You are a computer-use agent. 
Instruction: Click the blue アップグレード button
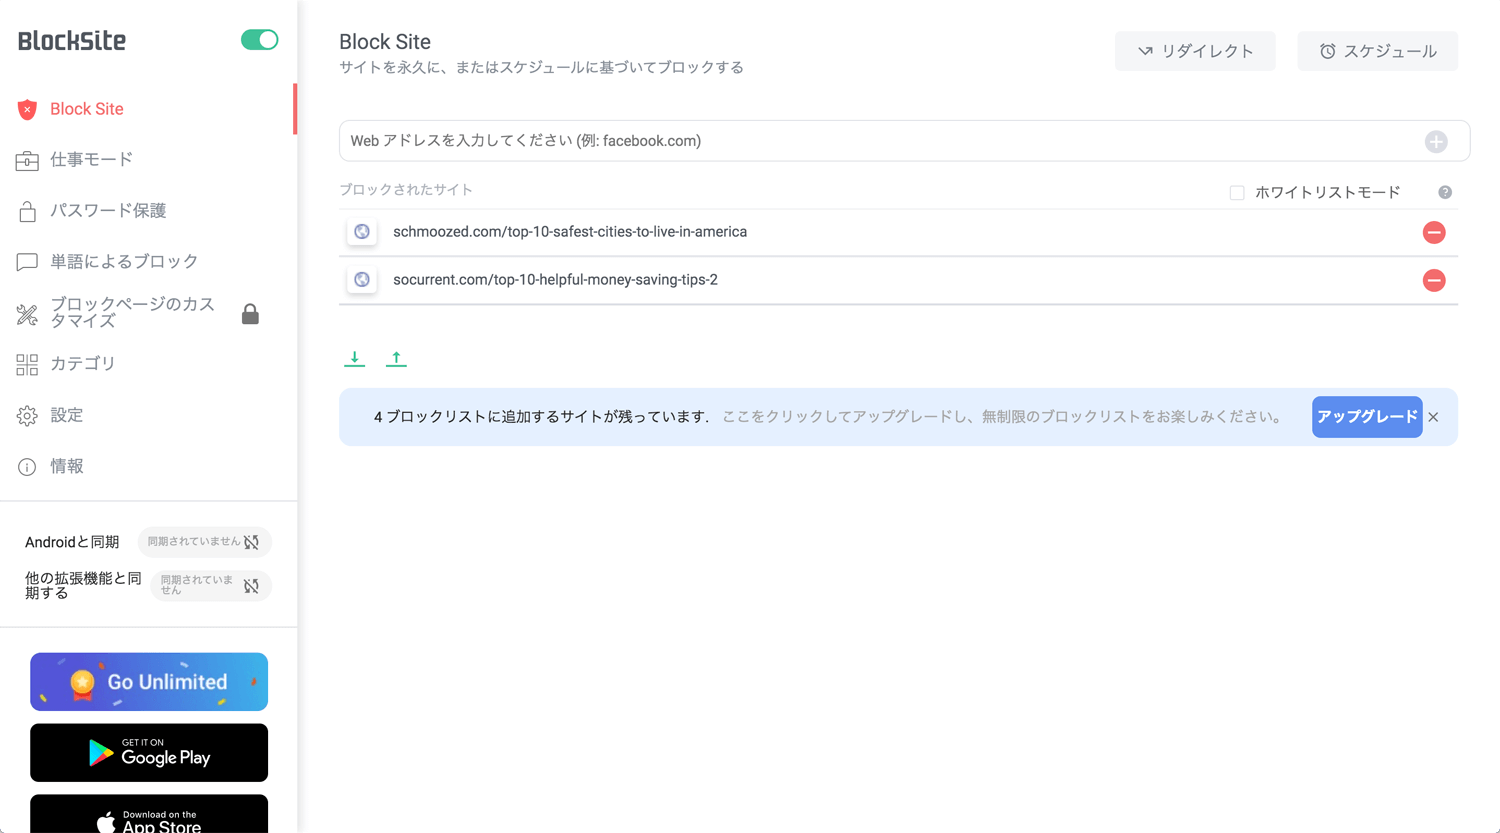coord(1367,417)
